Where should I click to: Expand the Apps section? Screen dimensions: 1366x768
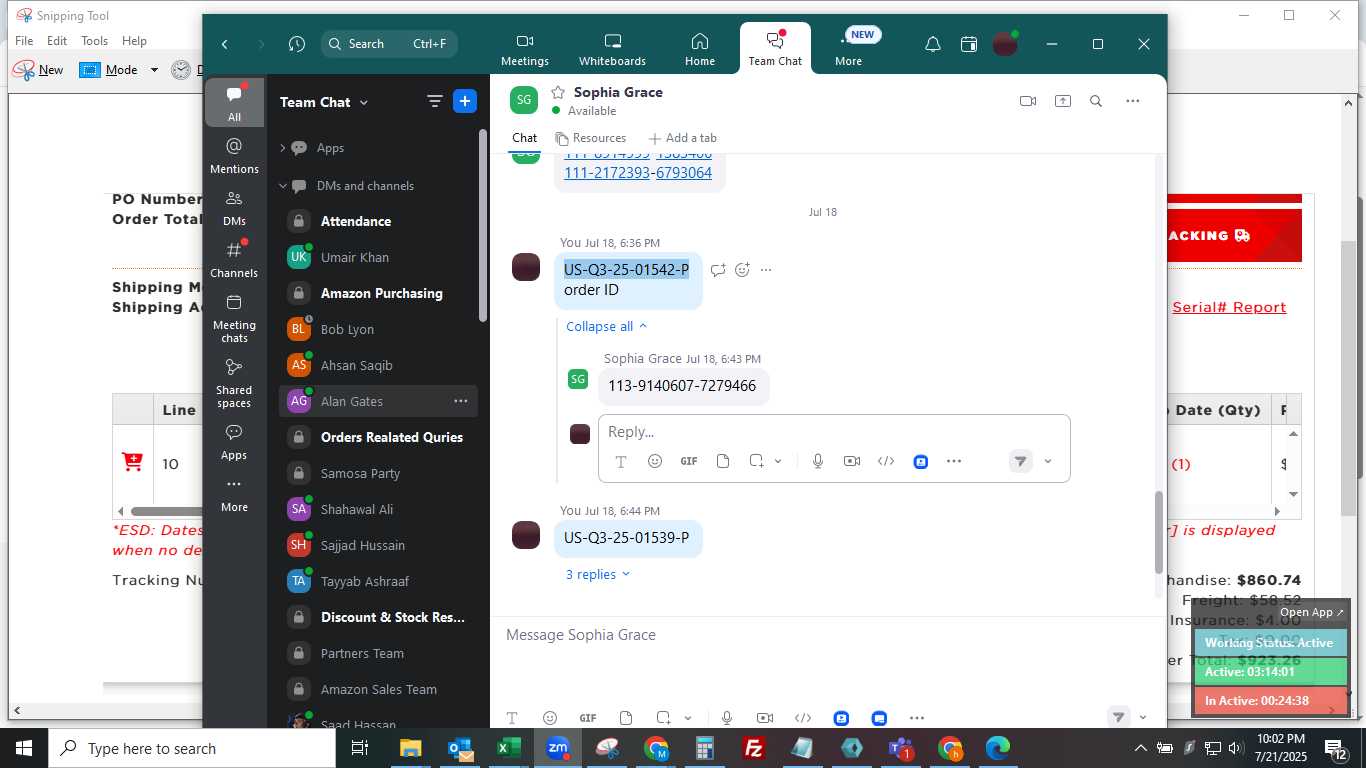pyautogui.click(x=283, y=148)
